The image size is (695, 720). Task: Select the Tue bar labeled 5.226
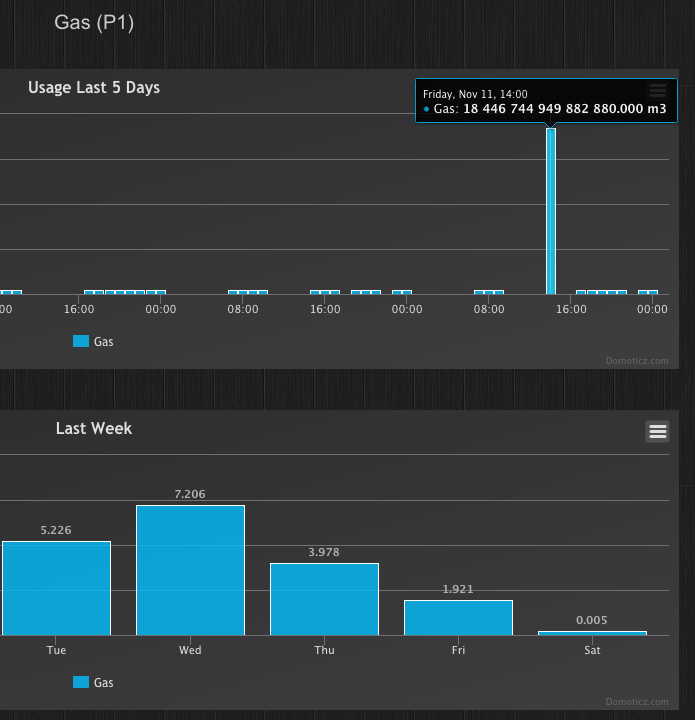(x=56, y=588)
